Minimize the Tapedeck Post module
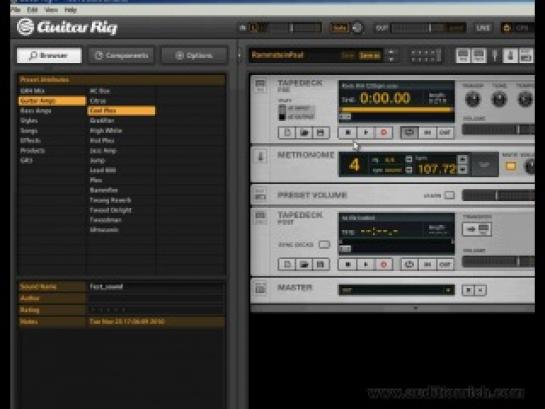The height and width of the screenshot is (409, 545). point(260,217)
